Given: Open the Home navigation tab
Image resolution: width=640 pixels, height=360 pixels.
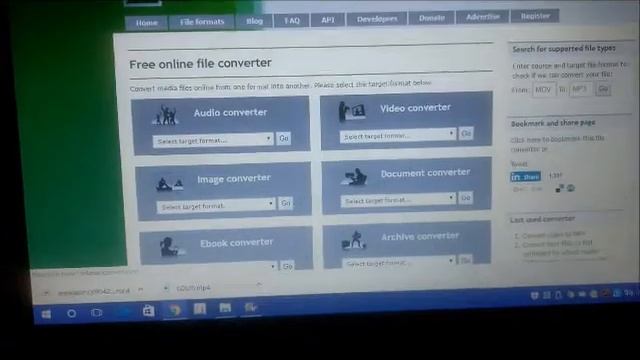Looking at the screenshot, I should [147, 23].
